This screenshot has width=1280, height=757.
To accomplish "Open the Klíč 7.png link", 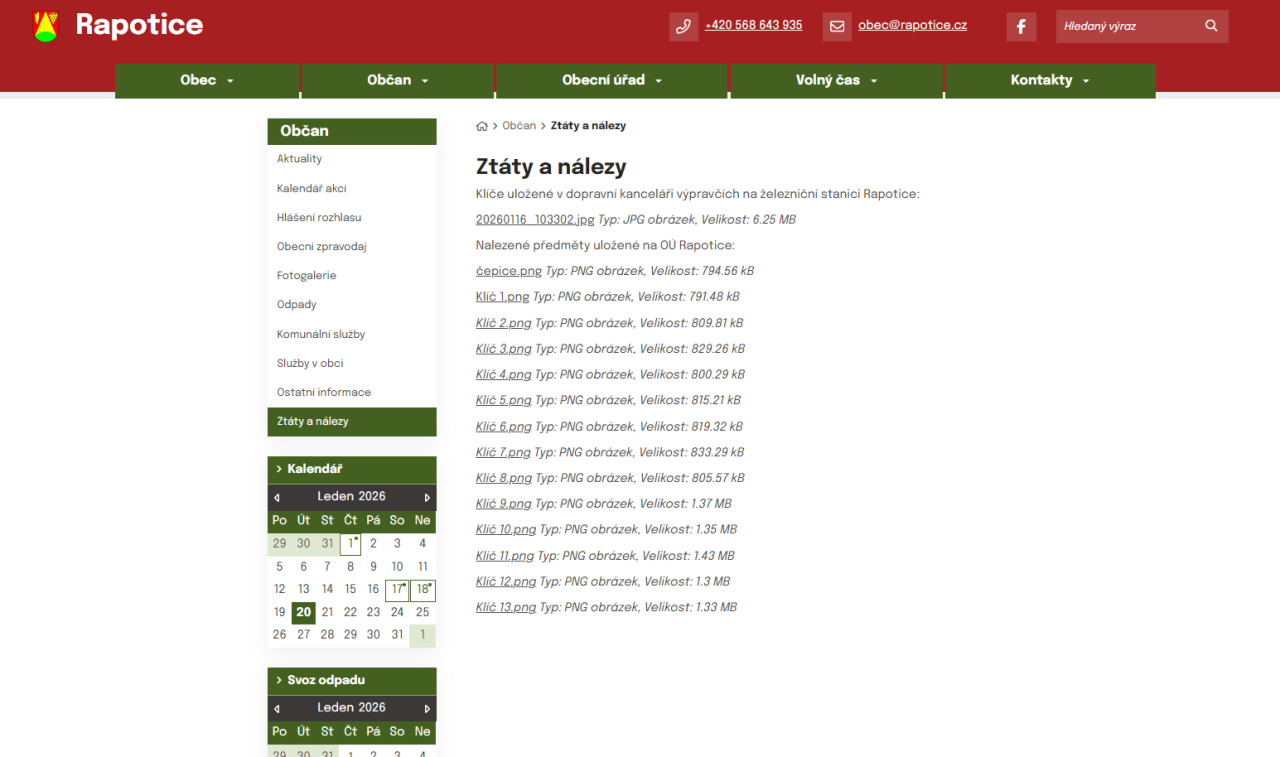I will click(x=503, y=452).
